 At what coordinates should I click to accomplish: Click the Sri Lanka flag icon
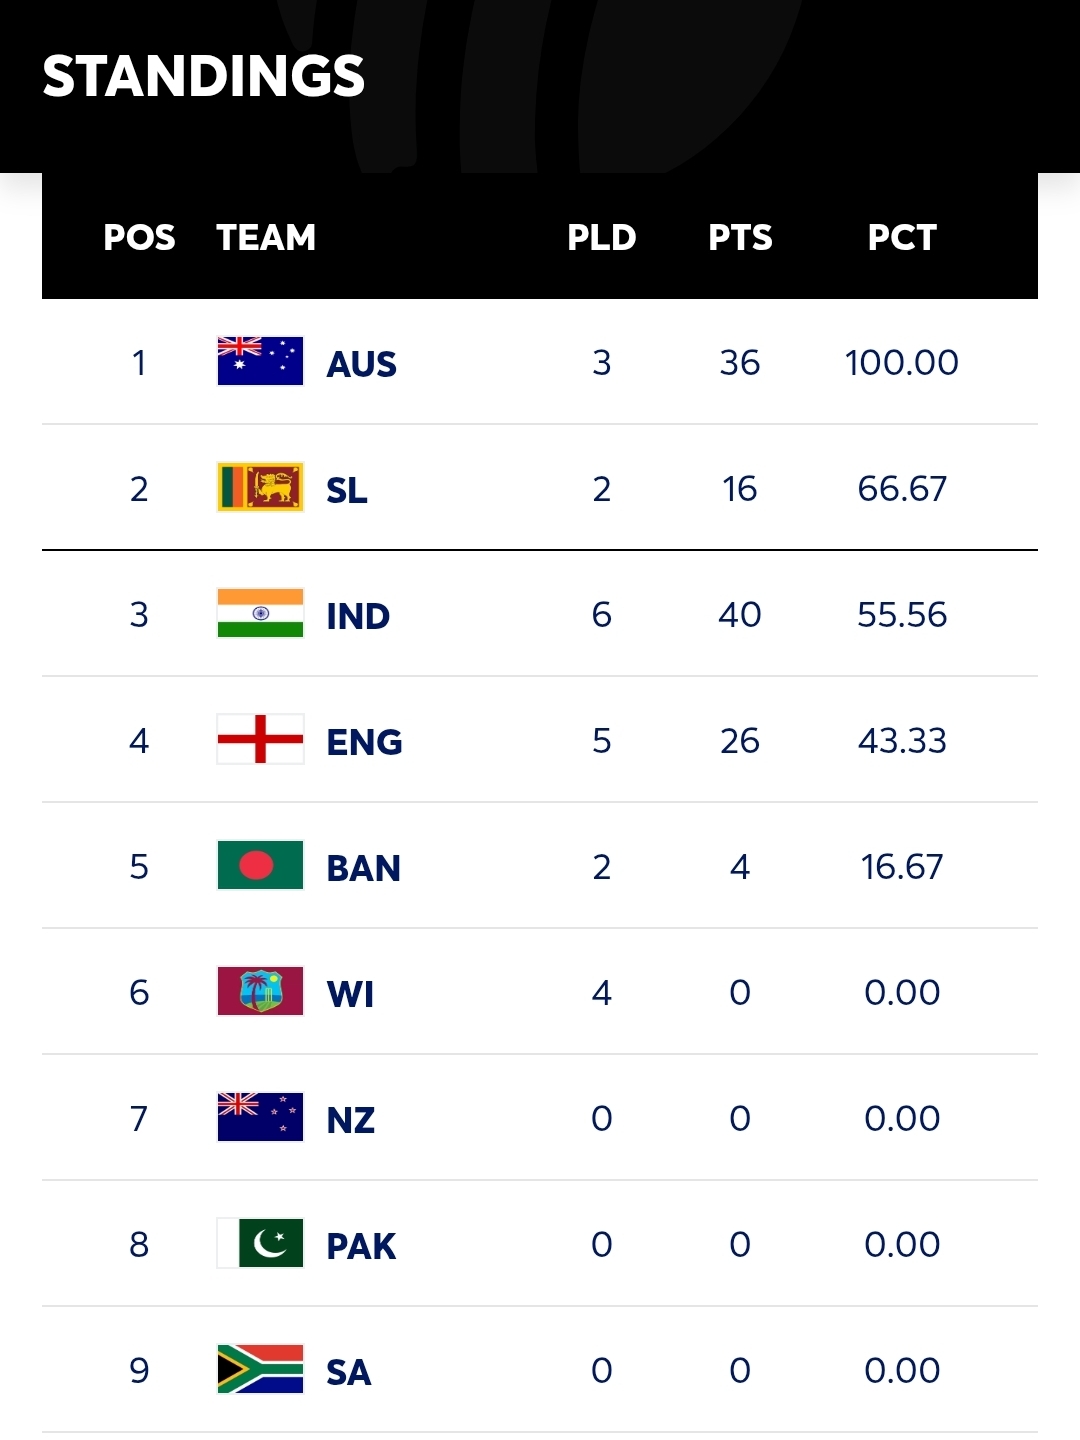260,487
